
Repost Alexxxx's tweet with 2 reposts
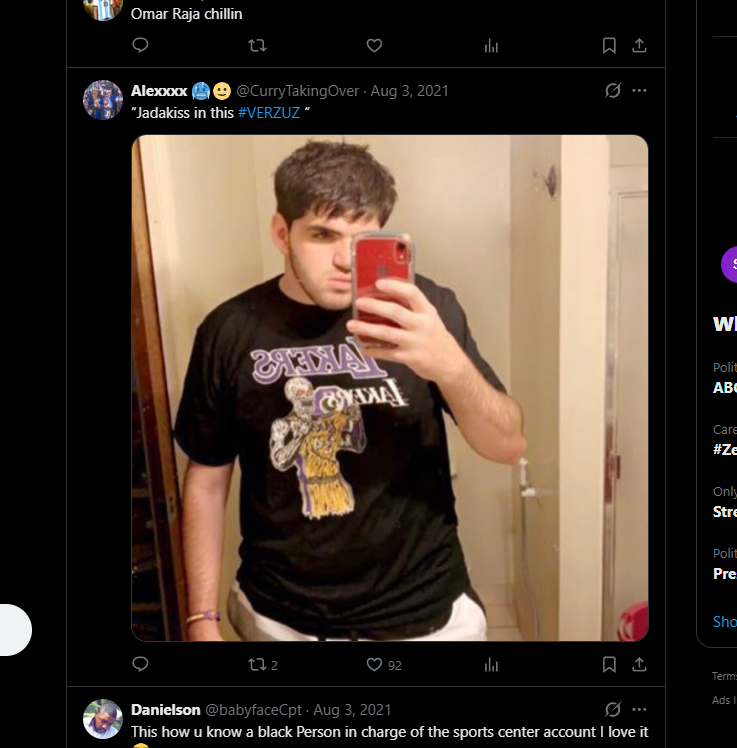[x=262, y=665]
